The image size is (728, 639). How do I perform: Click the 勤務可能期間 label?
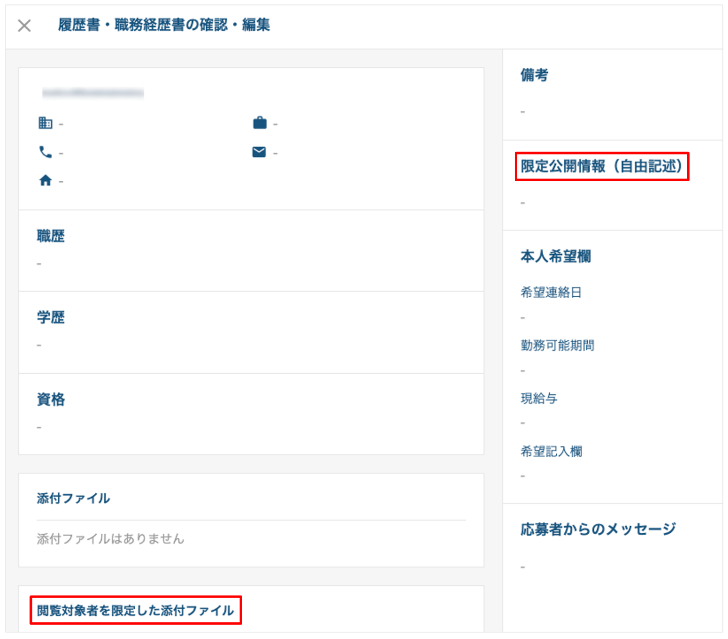point(558,346)
